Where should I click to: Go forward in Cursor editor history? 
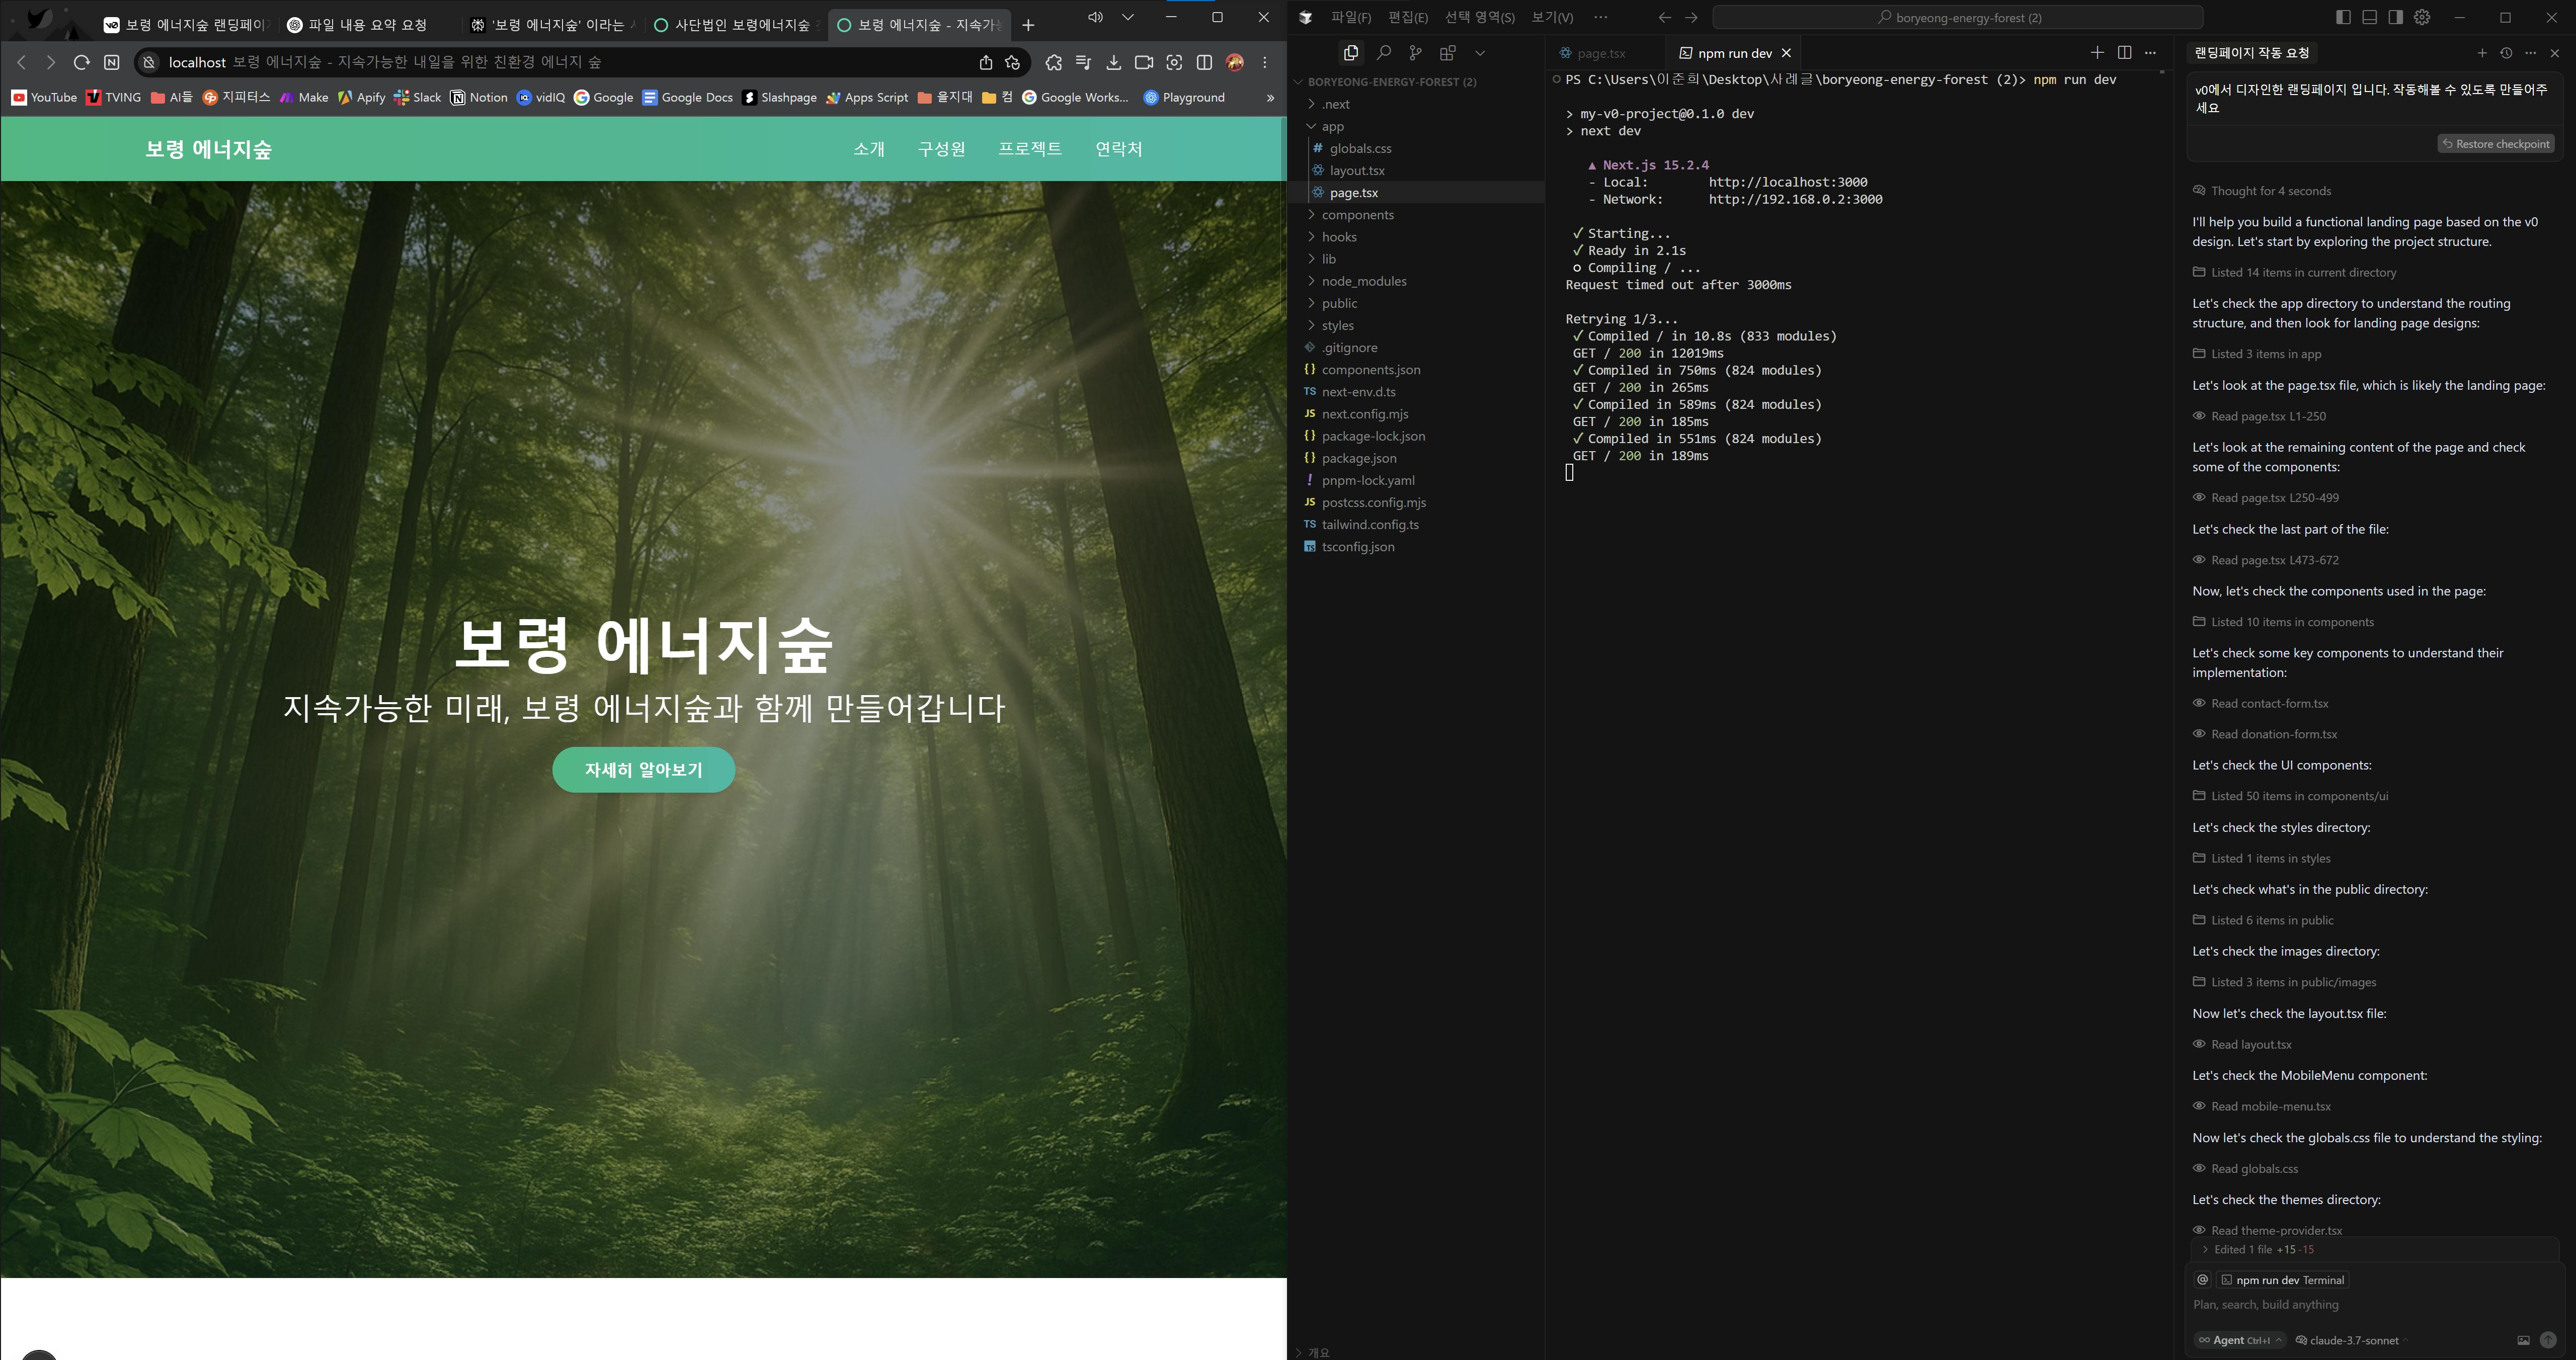click(1691, 17)
